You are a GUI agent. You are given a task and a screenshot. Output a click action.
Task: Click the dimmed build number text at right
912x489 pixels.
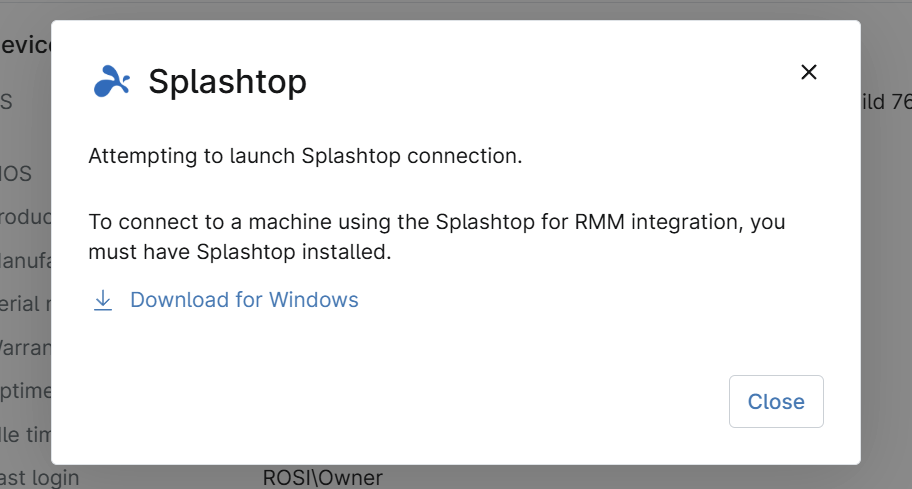tap(886, 102)
